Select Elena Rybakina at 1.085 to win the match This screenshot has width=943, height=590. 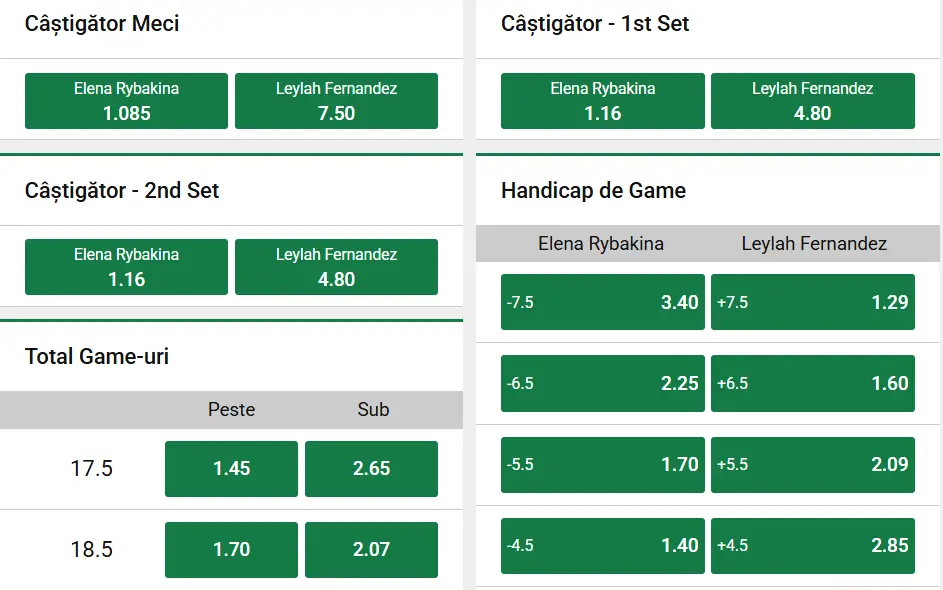pyautogui.click(x=125, y=100)
